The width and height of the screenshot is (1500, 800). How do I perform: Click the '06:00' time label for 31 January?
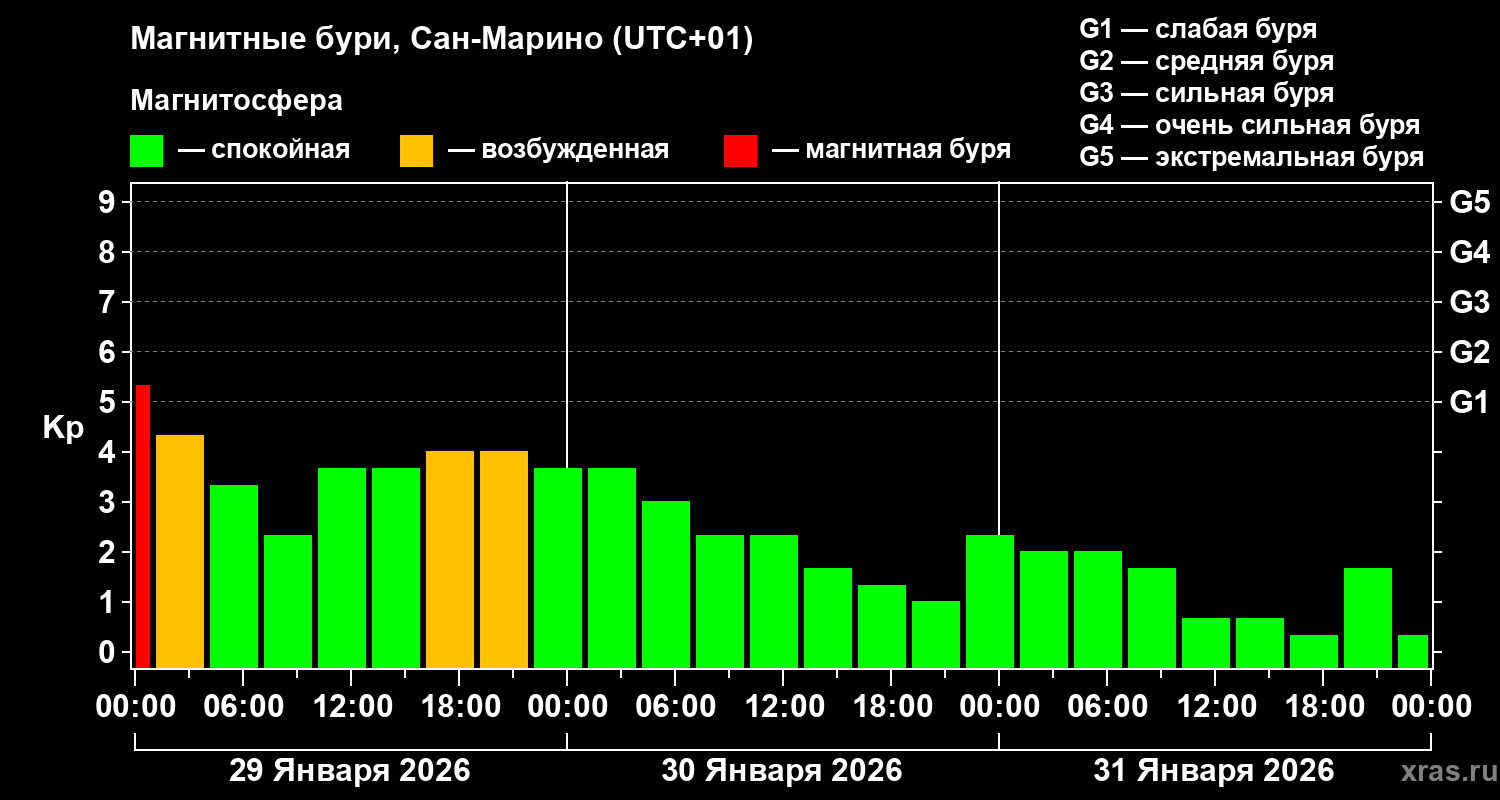click(x=1106, y=707)
